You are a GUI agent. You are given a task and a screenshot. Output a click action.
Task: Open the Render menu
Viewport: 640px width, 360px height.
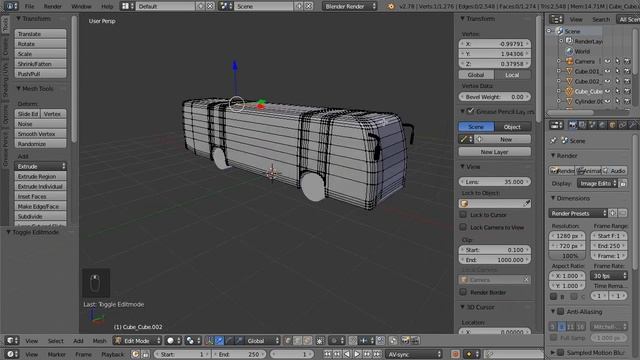coord(53,6)
